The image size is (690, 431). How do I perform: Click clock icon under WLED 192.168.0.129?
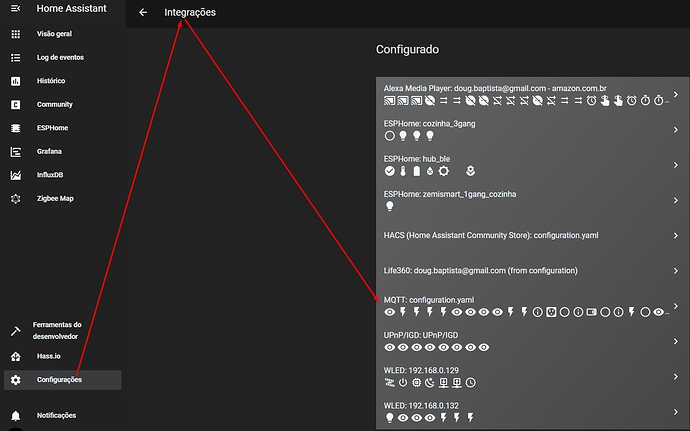click(470, 383)
